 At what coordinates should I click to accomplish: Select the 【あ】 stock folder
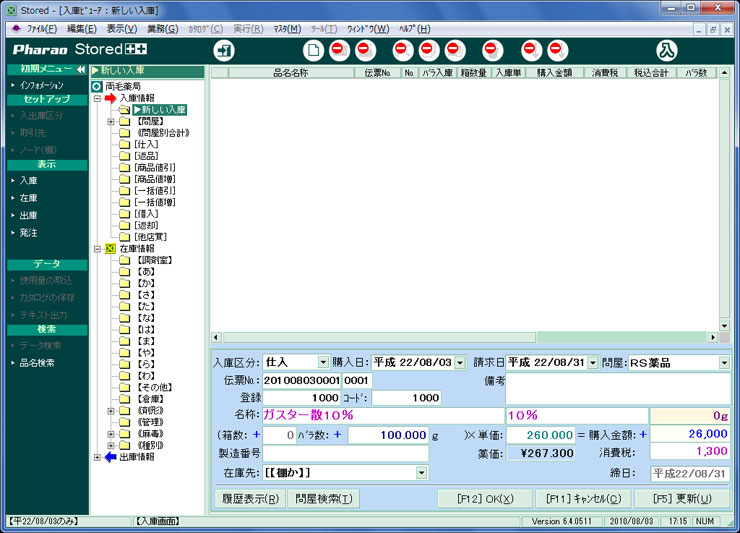coord(146,271)
